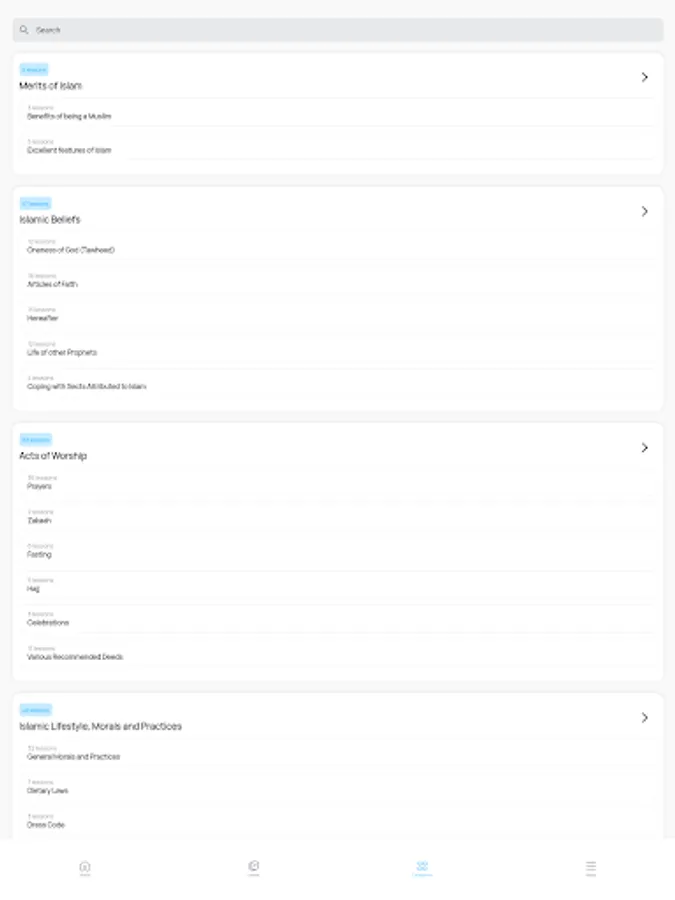
Task: Open Excellent features of Islam lessons
Action: [x=70, y=150]
